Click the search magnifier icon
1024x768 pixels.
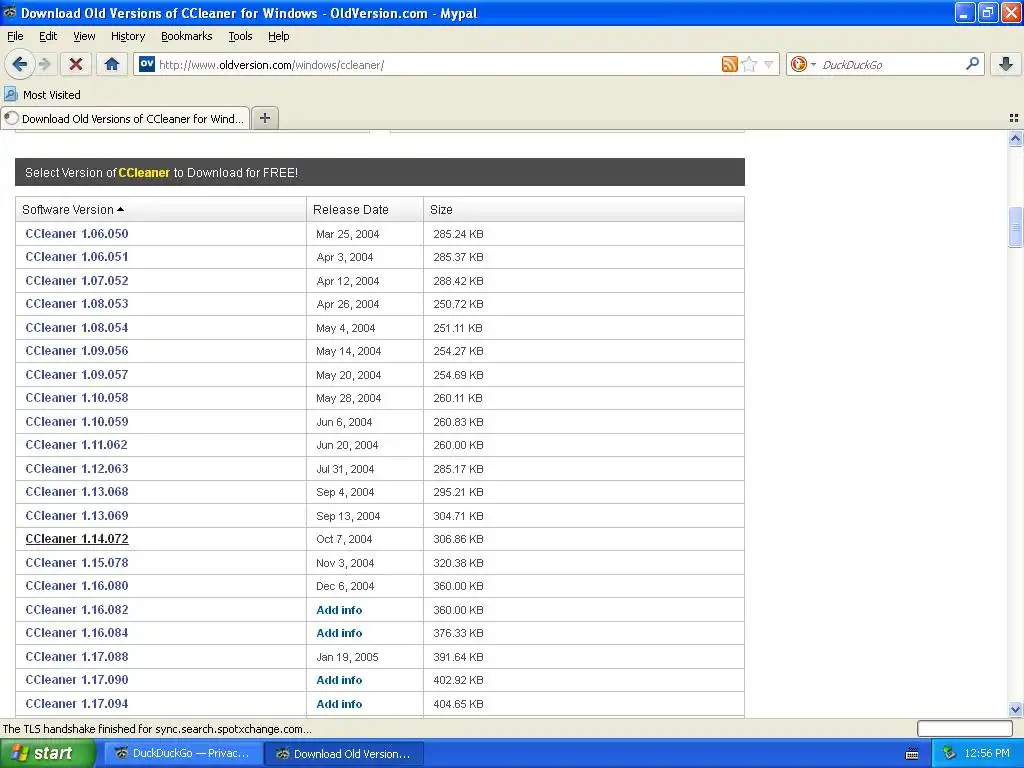pos(972,64)
